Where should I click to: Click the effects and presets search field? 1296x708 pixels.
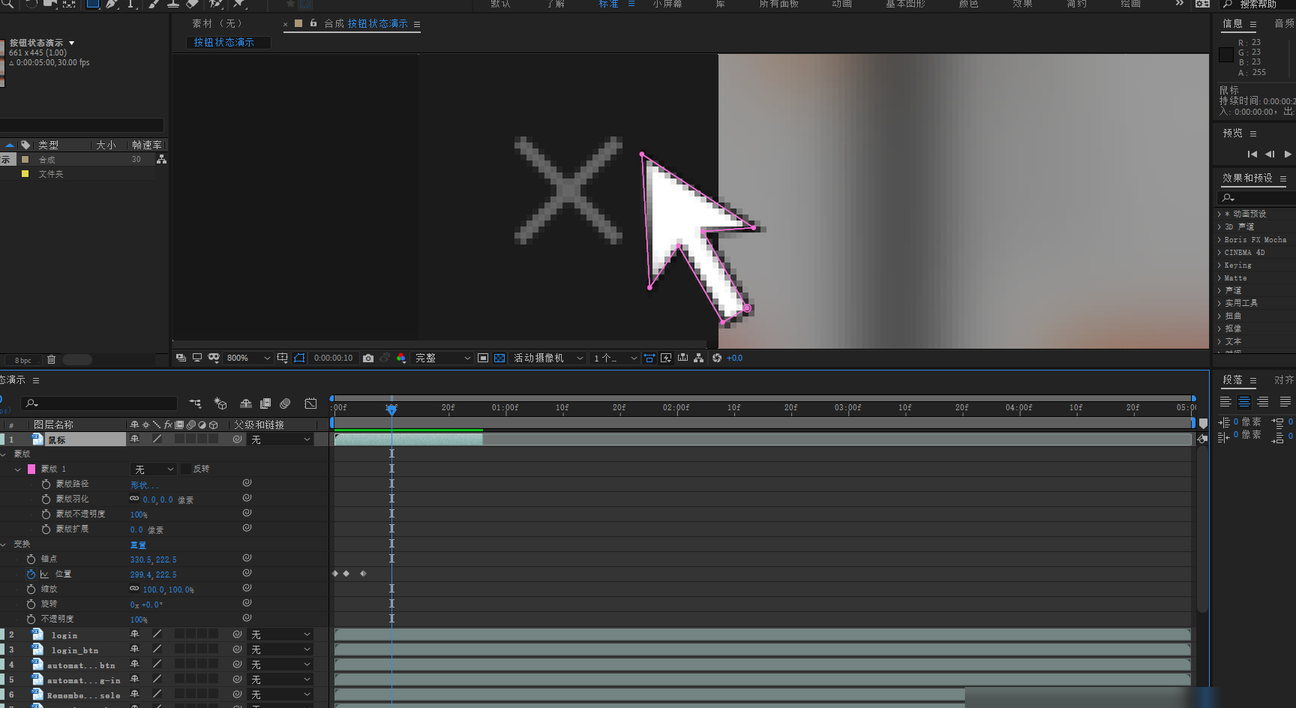(1256, 198)
